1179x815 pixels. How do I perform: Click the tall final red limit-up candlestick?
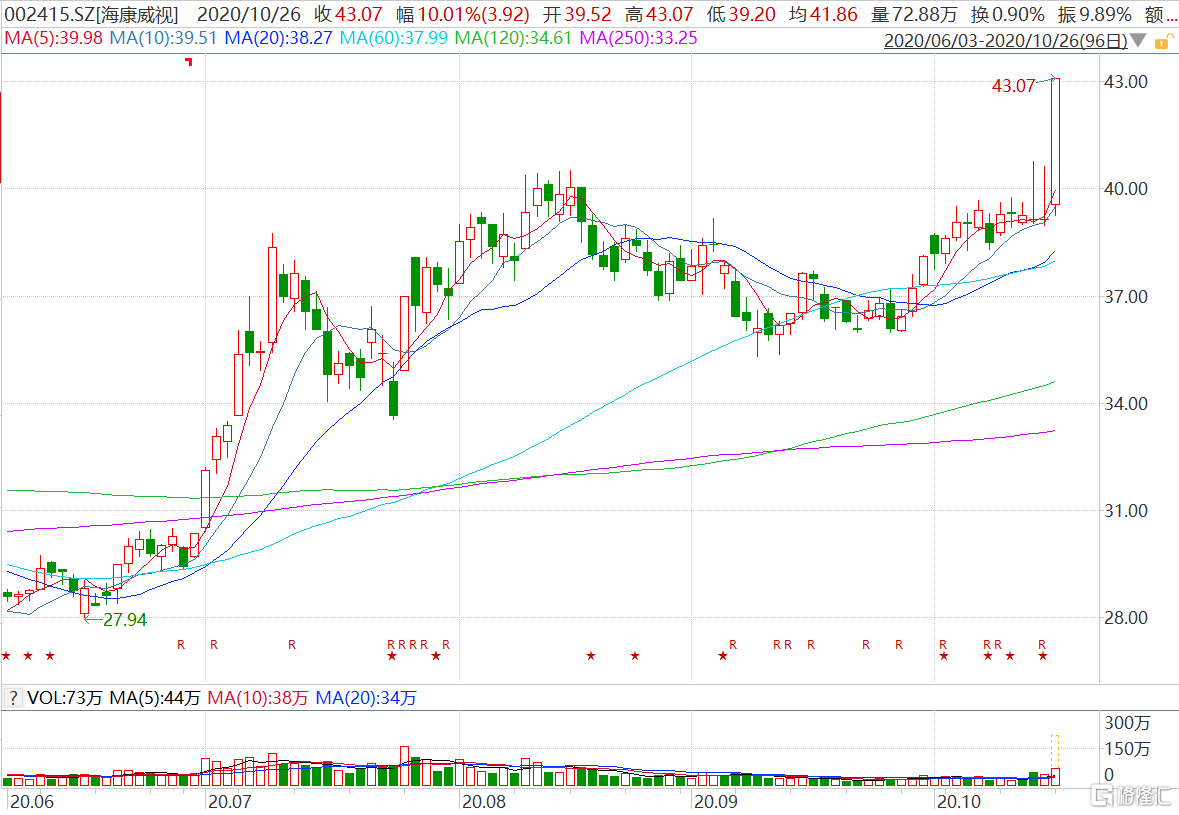pyautogui.click(x=1056, y=141)
